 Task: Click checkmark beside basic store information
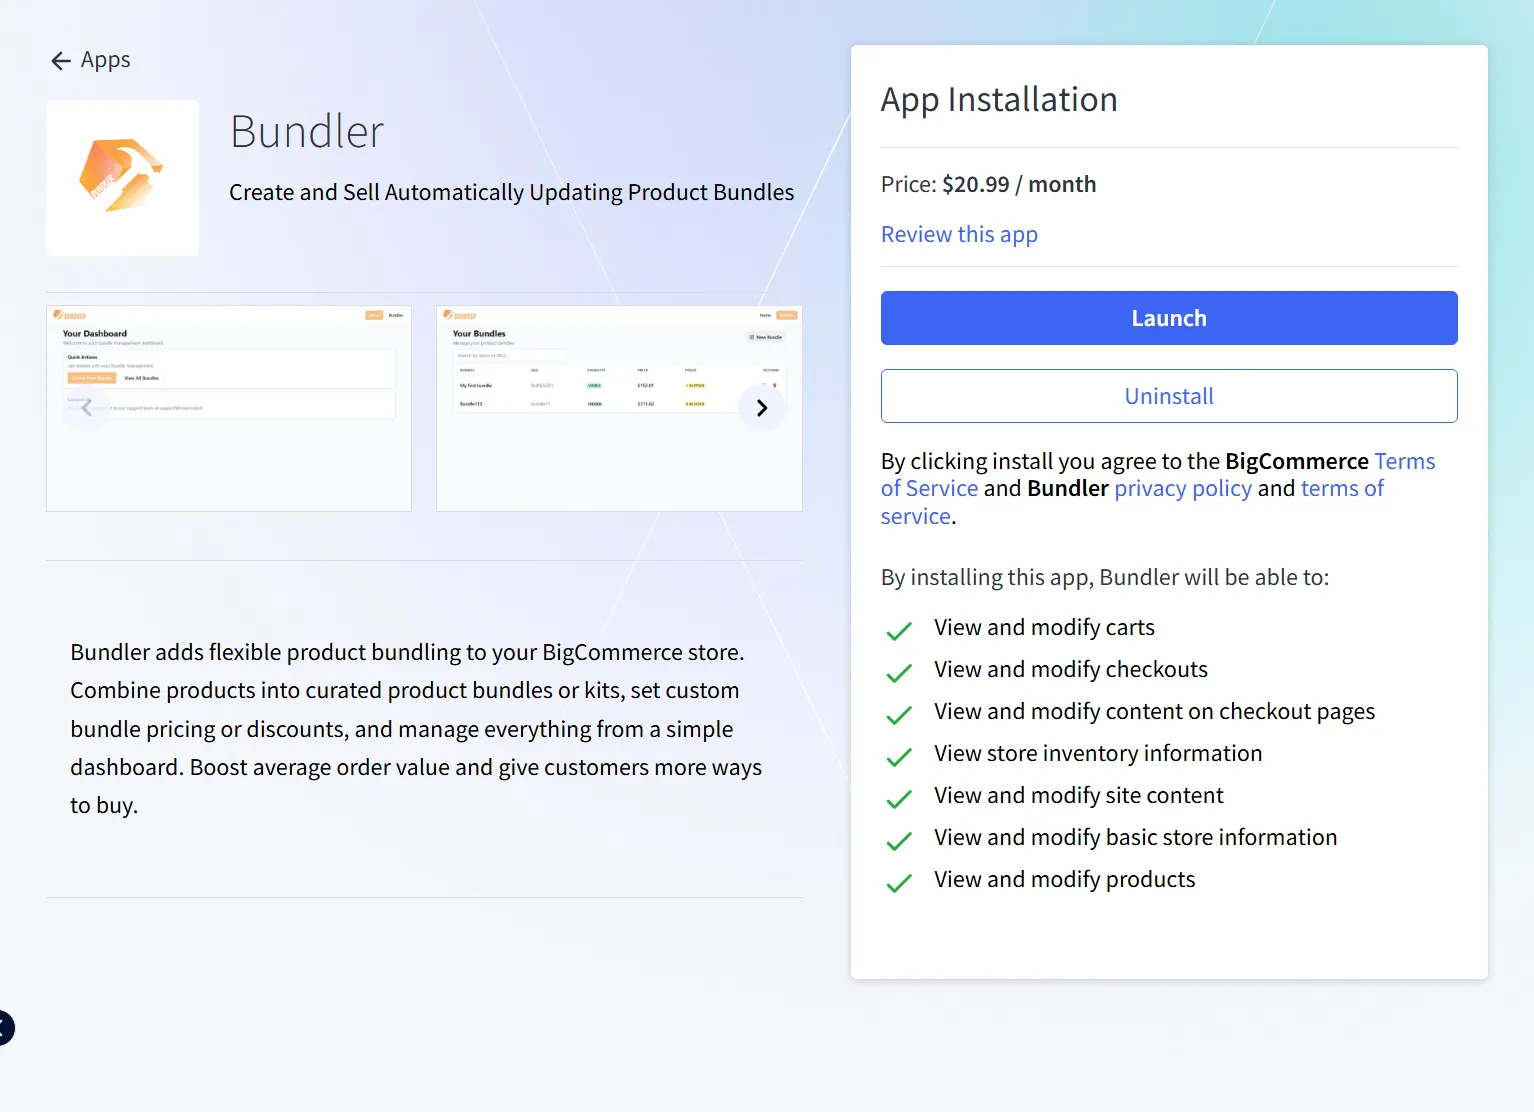899,841
